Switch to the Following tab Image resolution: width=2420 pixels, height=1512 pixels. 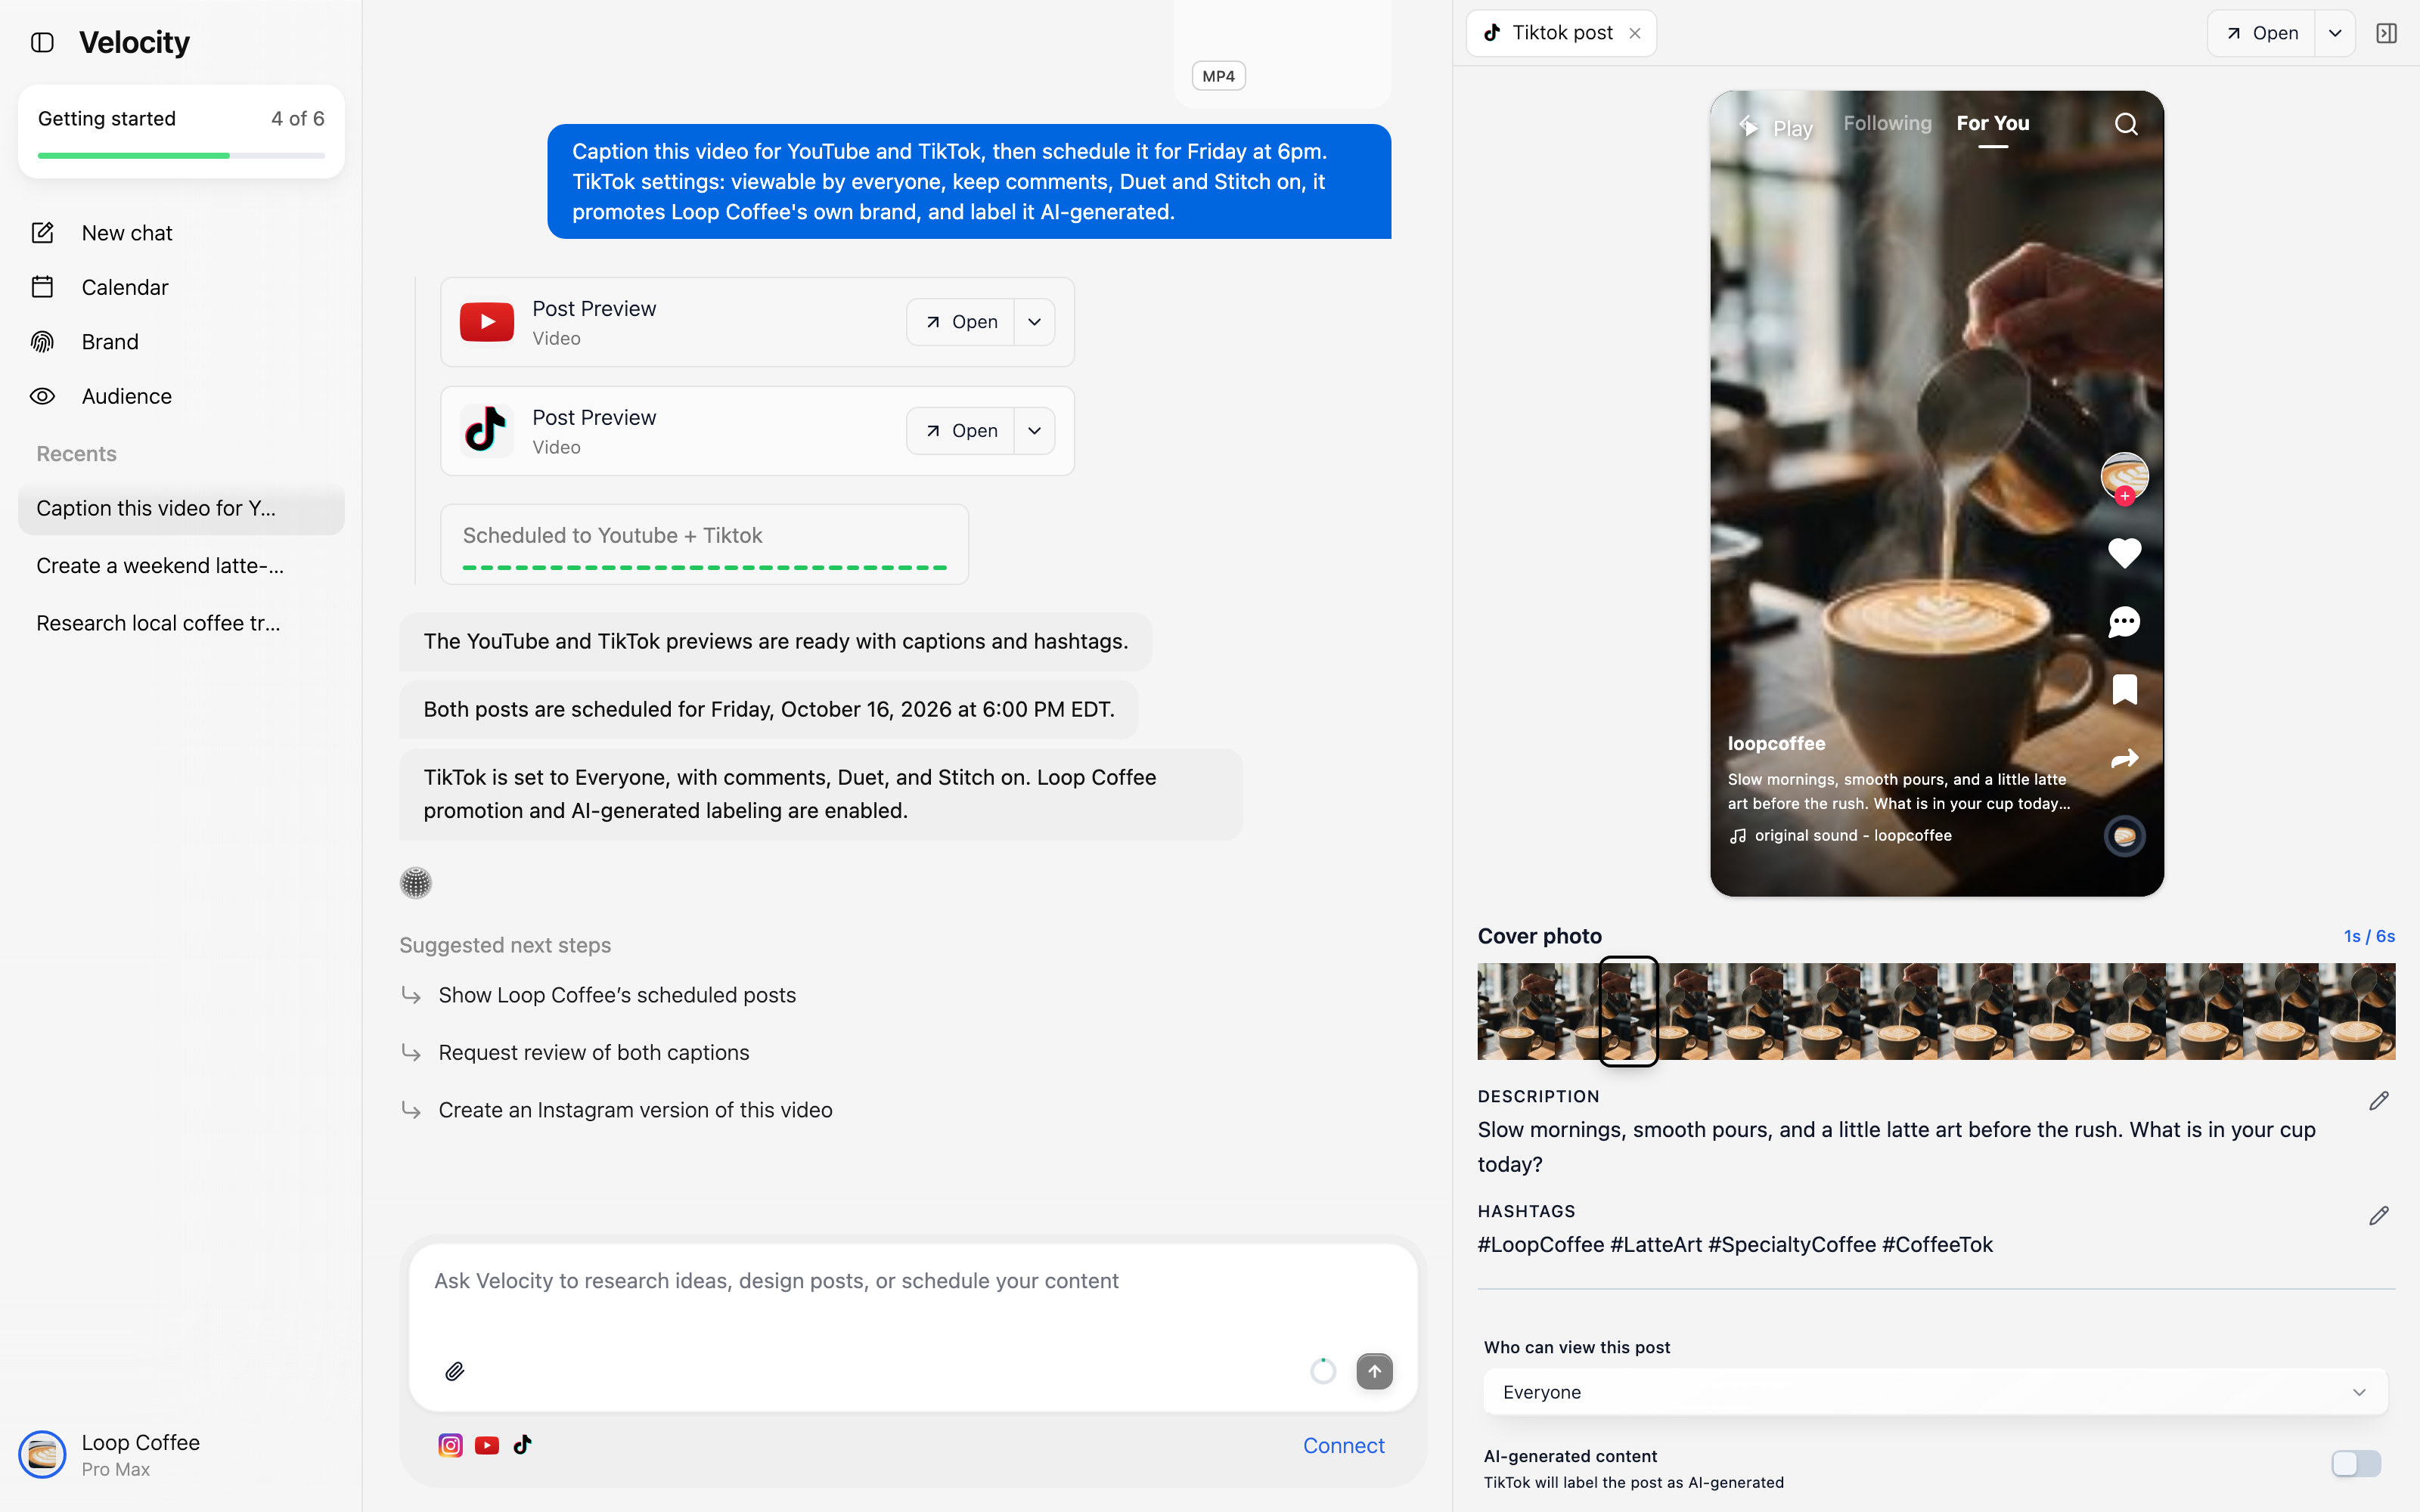pyautogui.click(x=1887, y=123)
